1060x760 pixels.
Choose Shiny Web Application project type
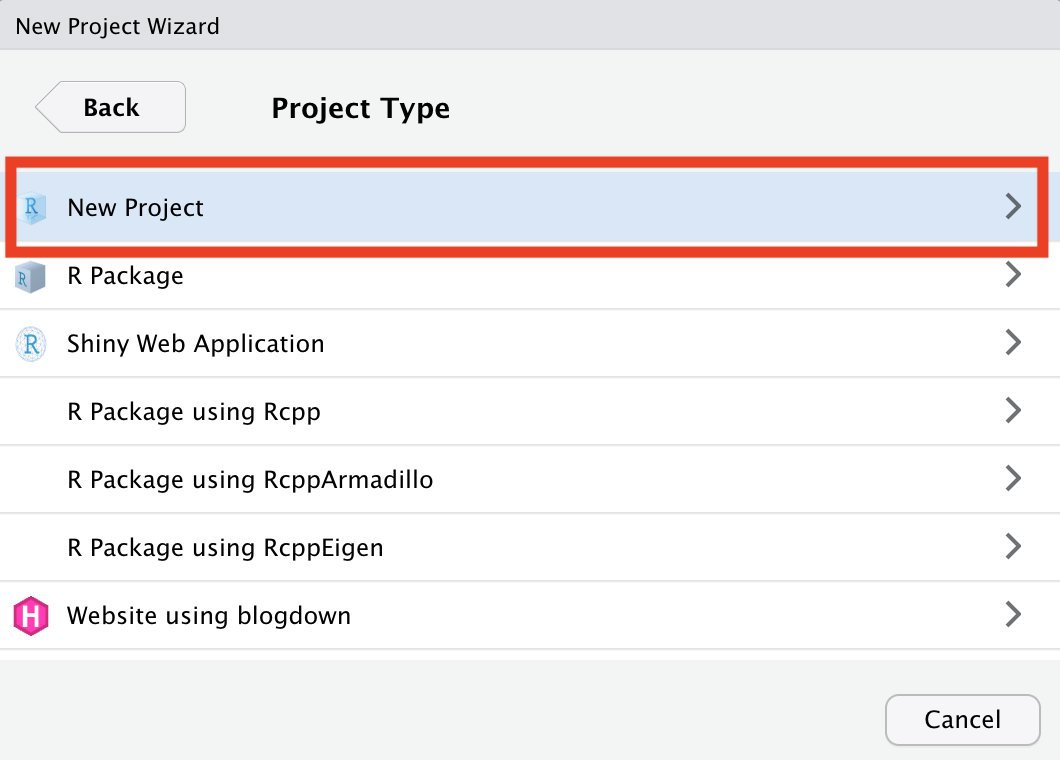pos(530,343)
